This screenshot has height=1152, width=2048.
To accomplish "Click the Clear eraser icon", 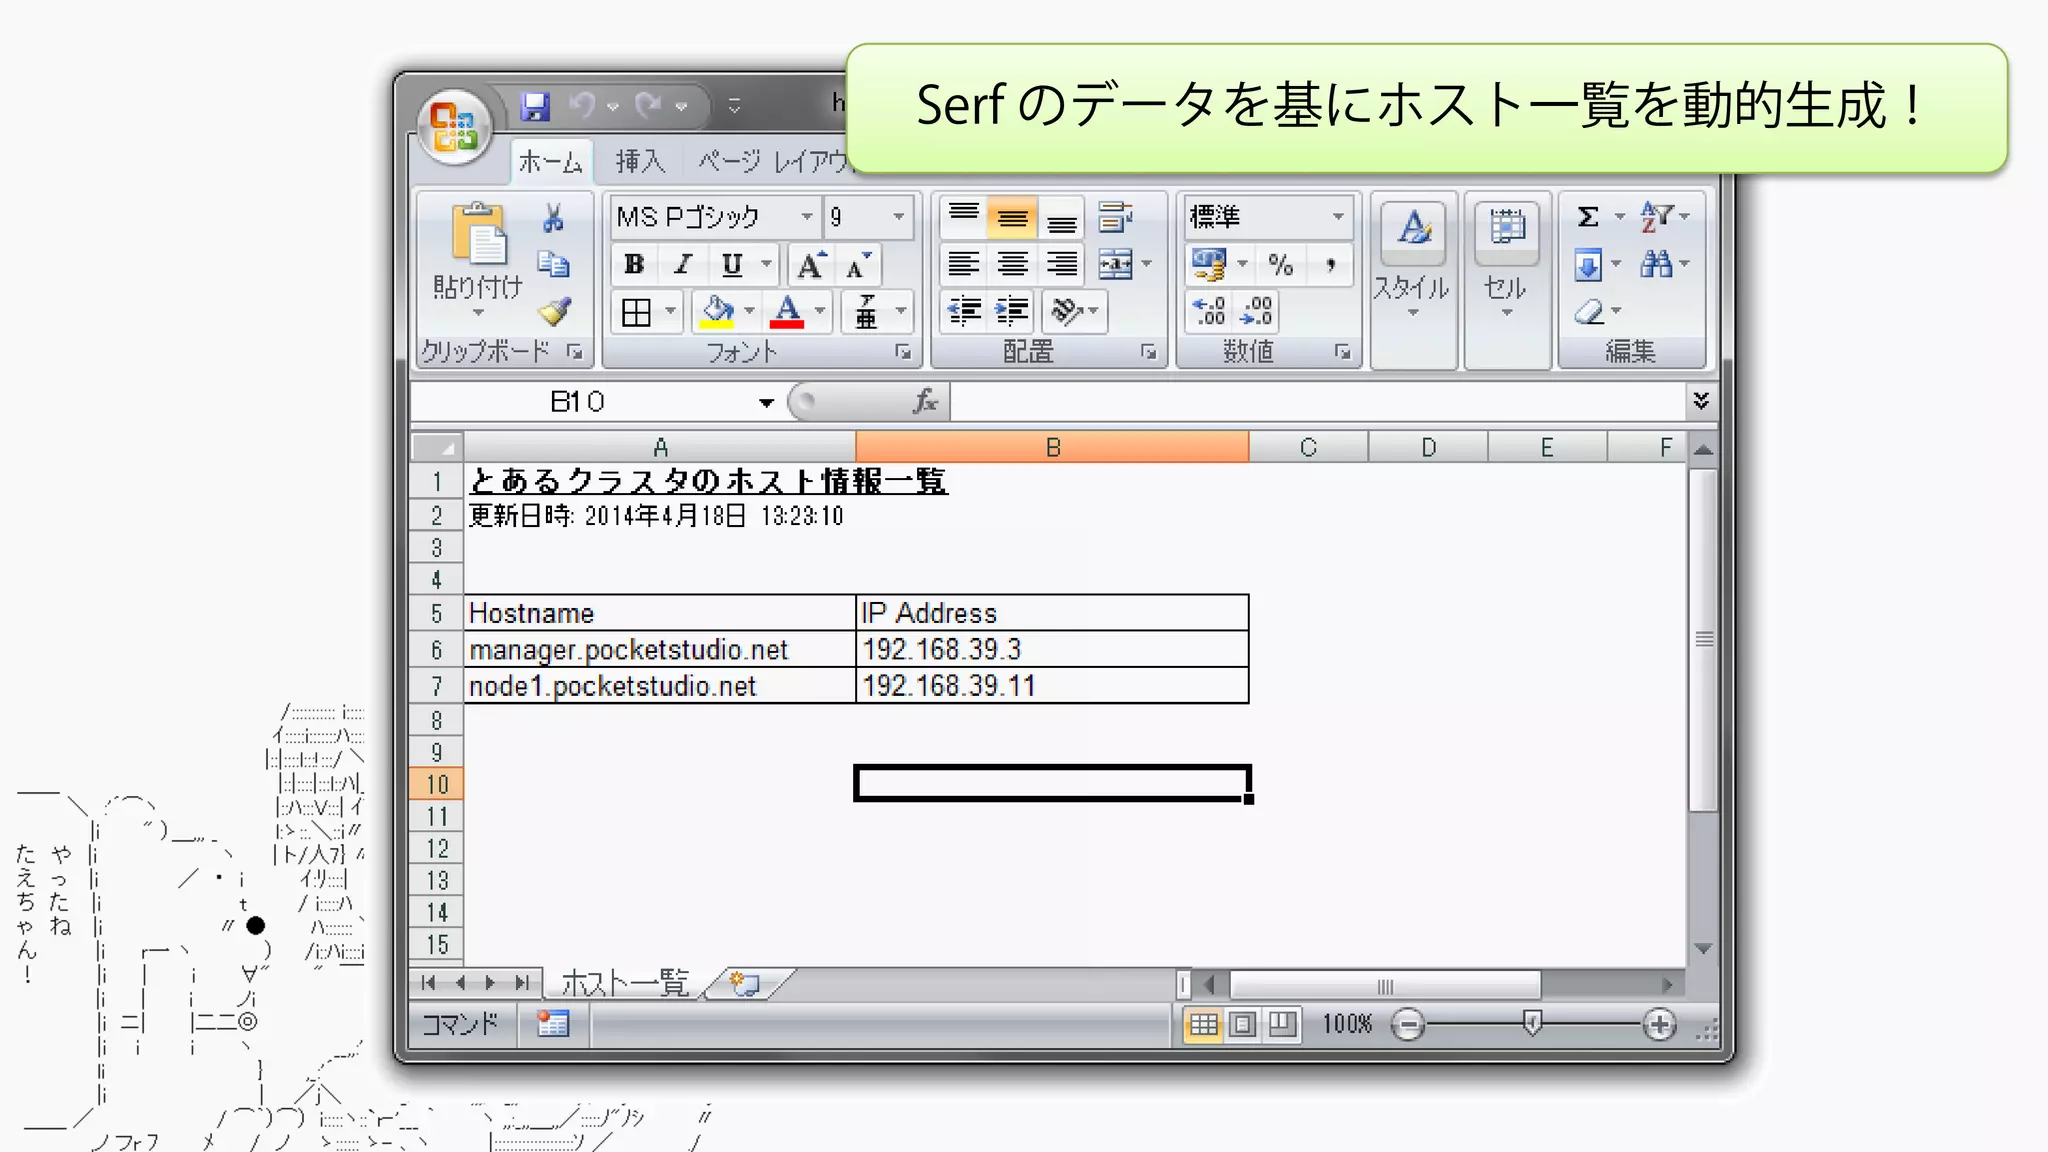I will 1588,312.
